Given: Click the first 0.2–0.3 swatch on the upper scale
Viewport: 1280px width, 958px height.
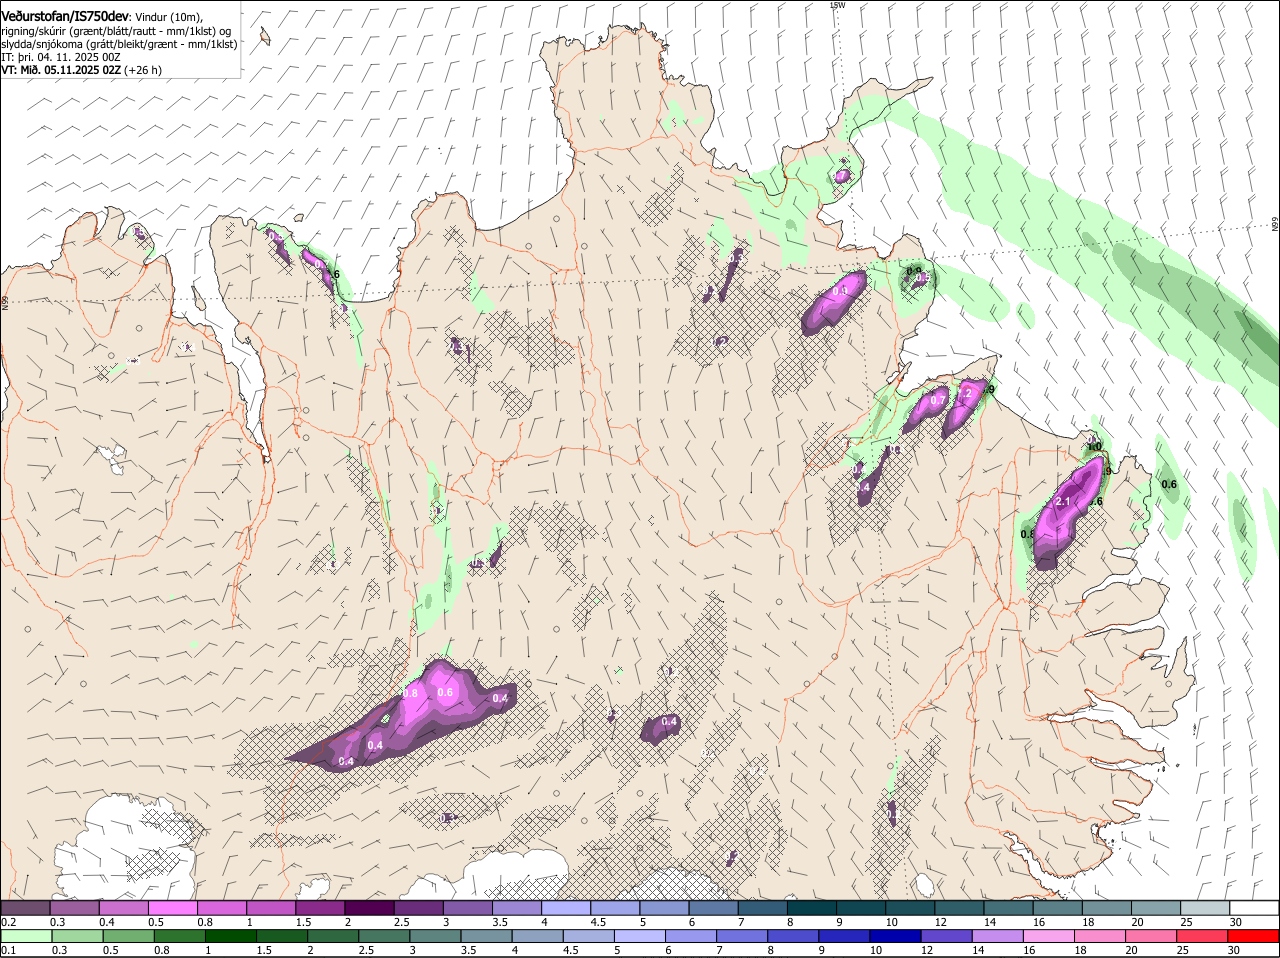Looking at the screenshot, I should (25, 908).
